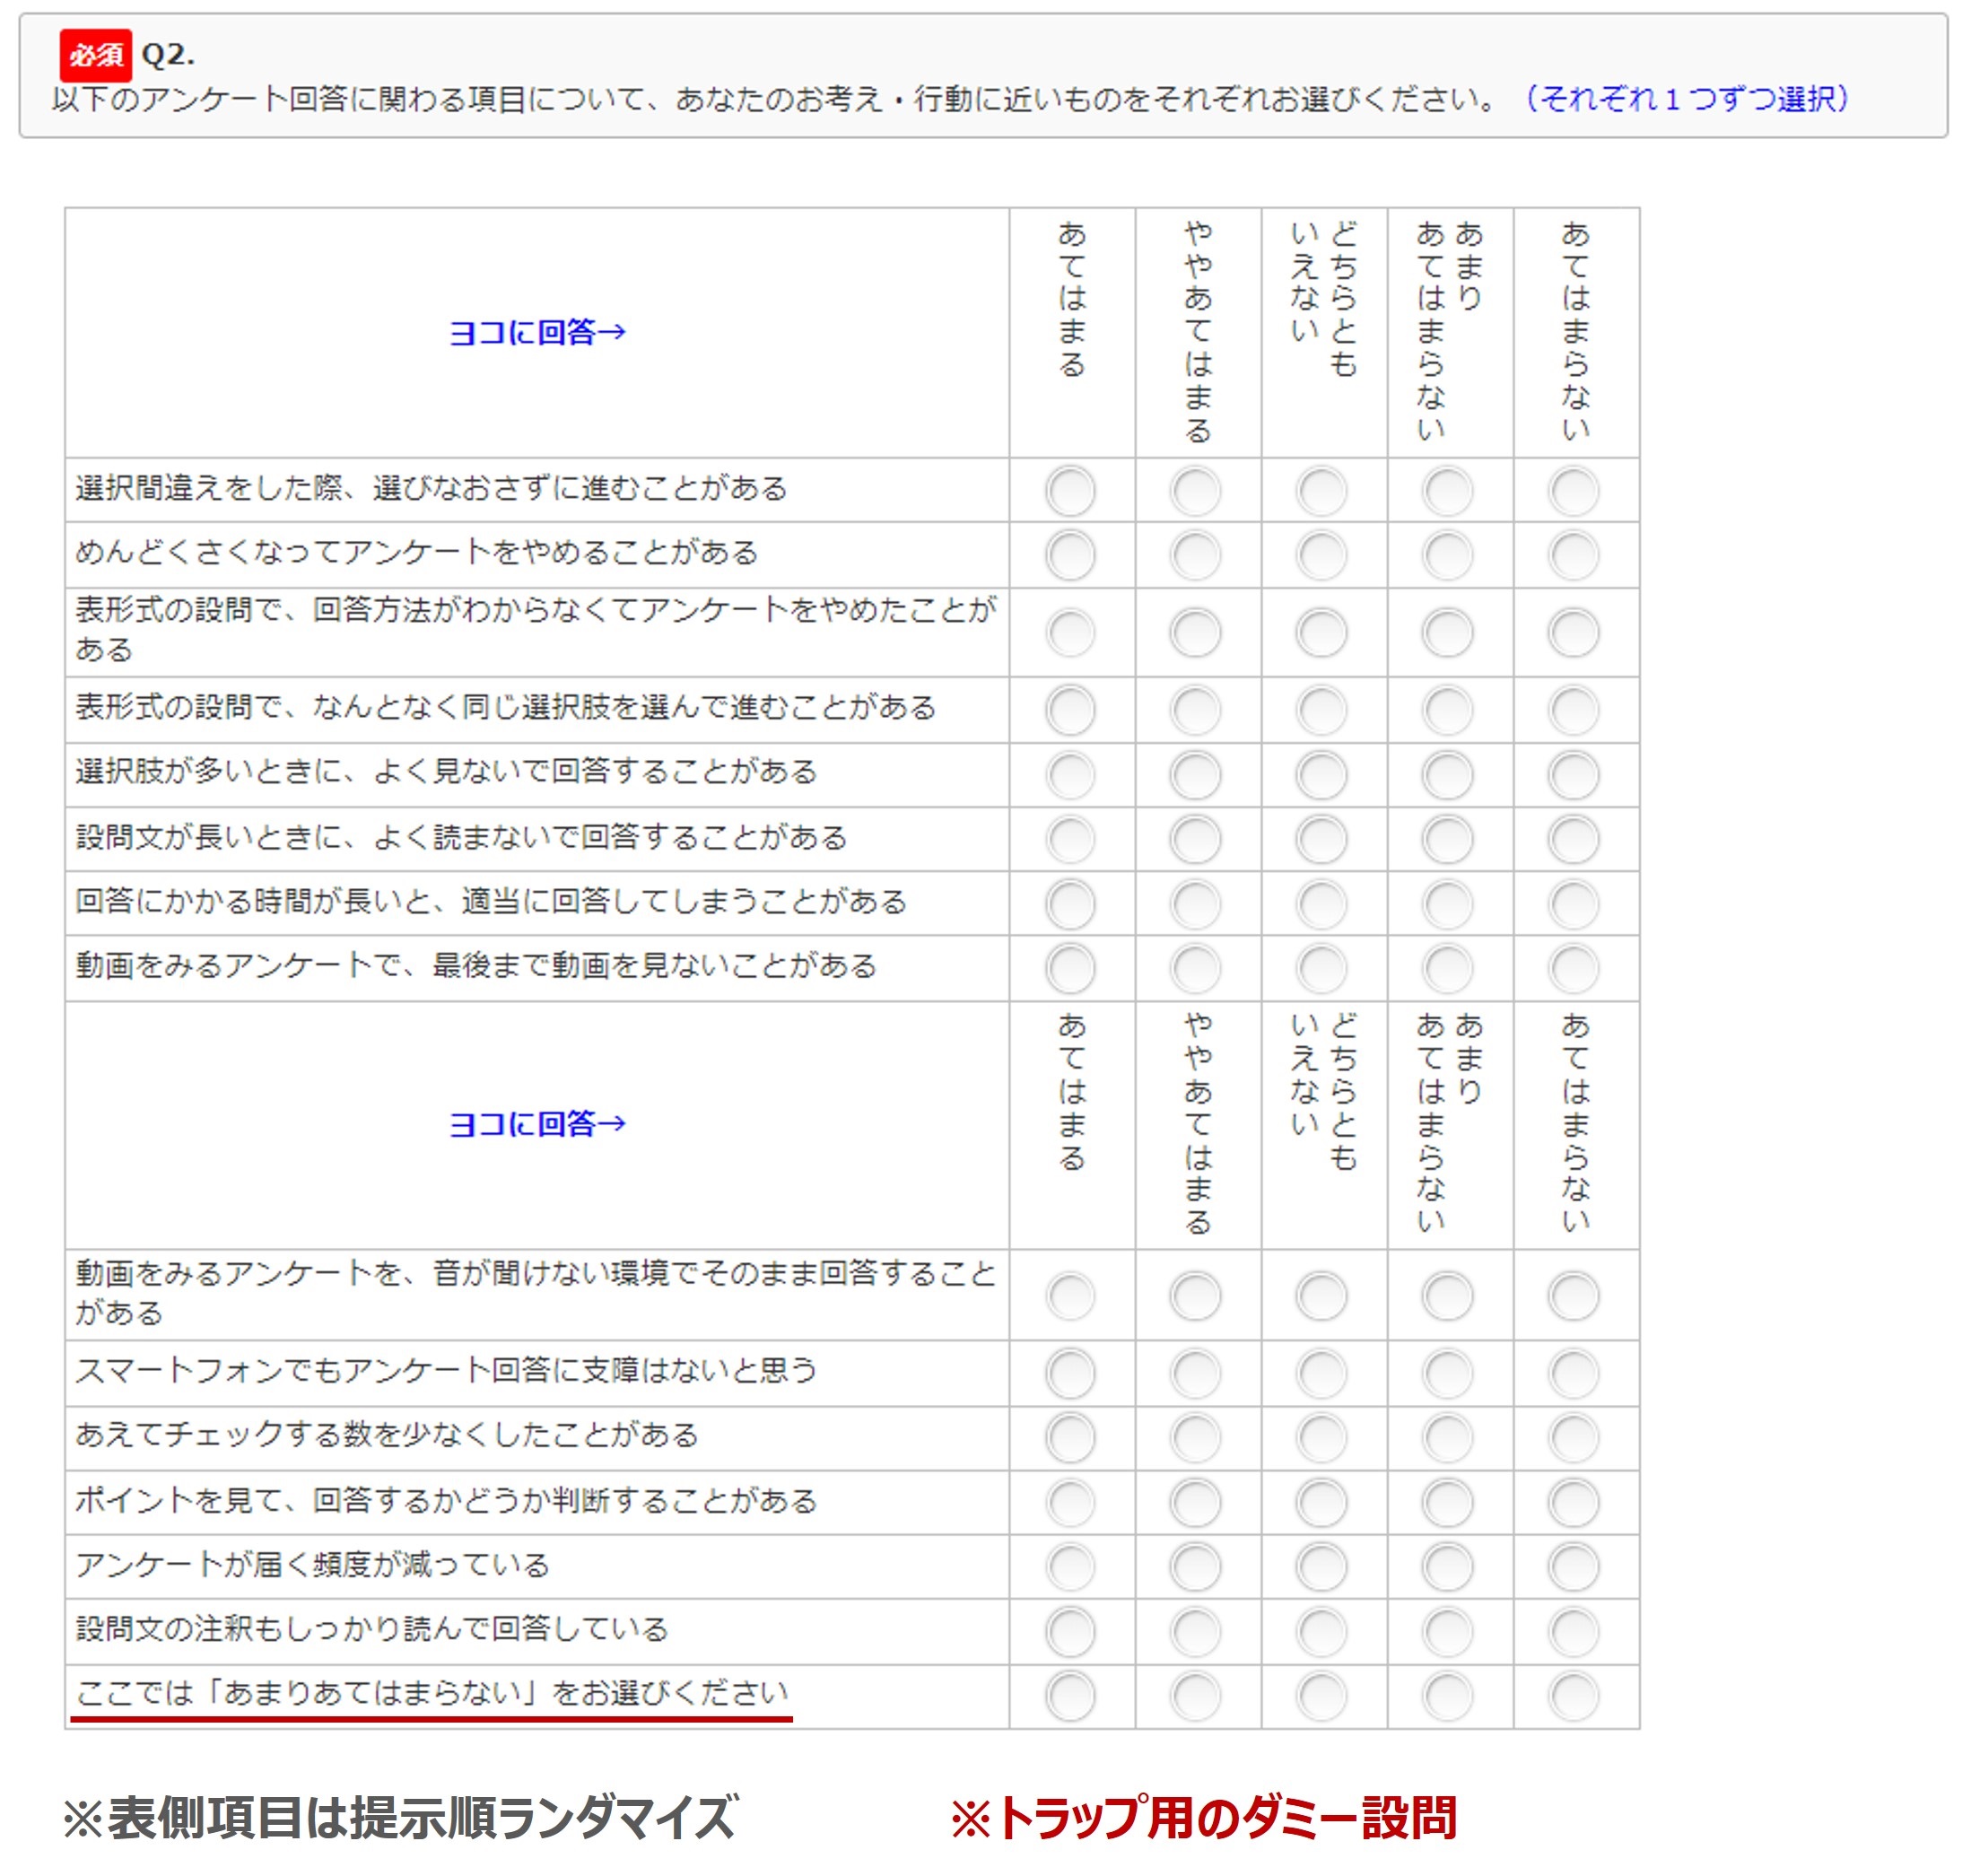The height and width of the screenshot is (1876, 1971).
Task: Select ややあてはまる for 適当に回答してしまう row
Action: (x=1196, y=904)
